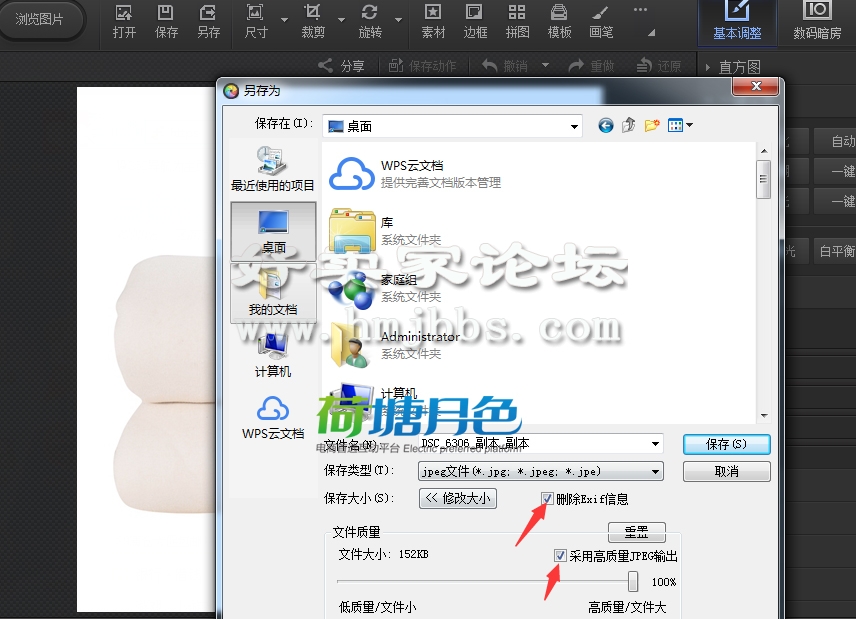This screenshot has width=856, height=619.
Task: Click the 打开 (Open) toolbar icon
Action: 124,21
